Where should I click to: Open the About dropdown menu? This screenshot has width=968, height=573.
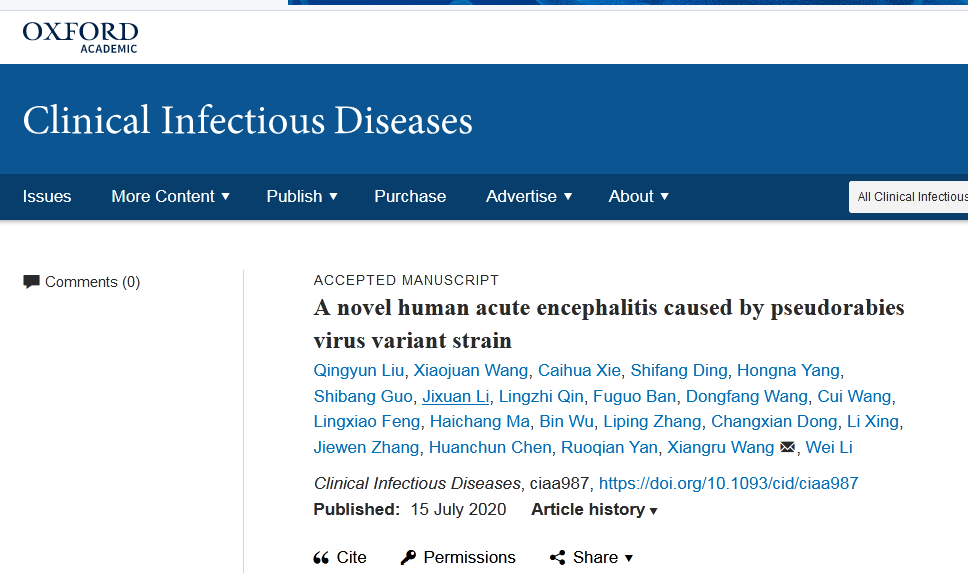[x=638, y=196]
